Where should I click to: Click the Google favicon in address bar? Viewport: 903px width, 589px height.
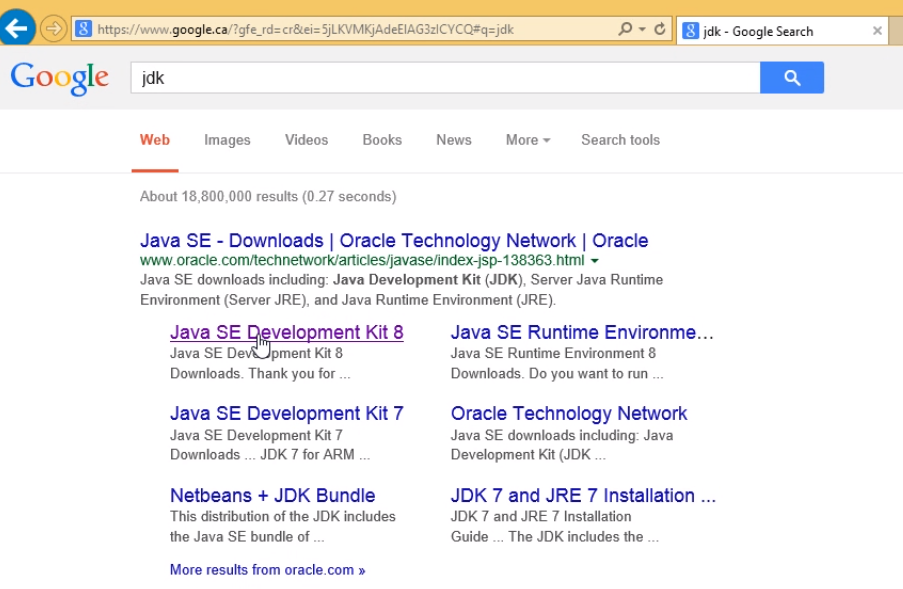pos(84,29)
